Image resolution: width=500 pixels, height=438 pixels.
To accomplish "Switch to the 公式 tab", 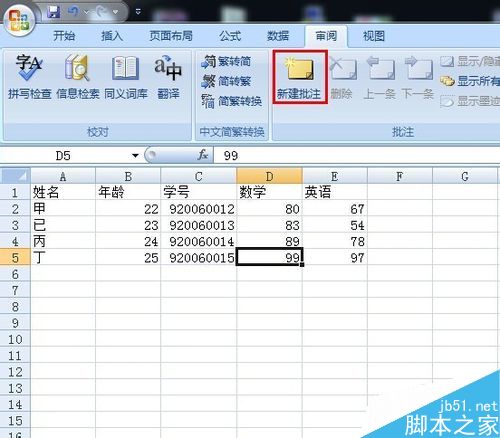I will [230, 36].
